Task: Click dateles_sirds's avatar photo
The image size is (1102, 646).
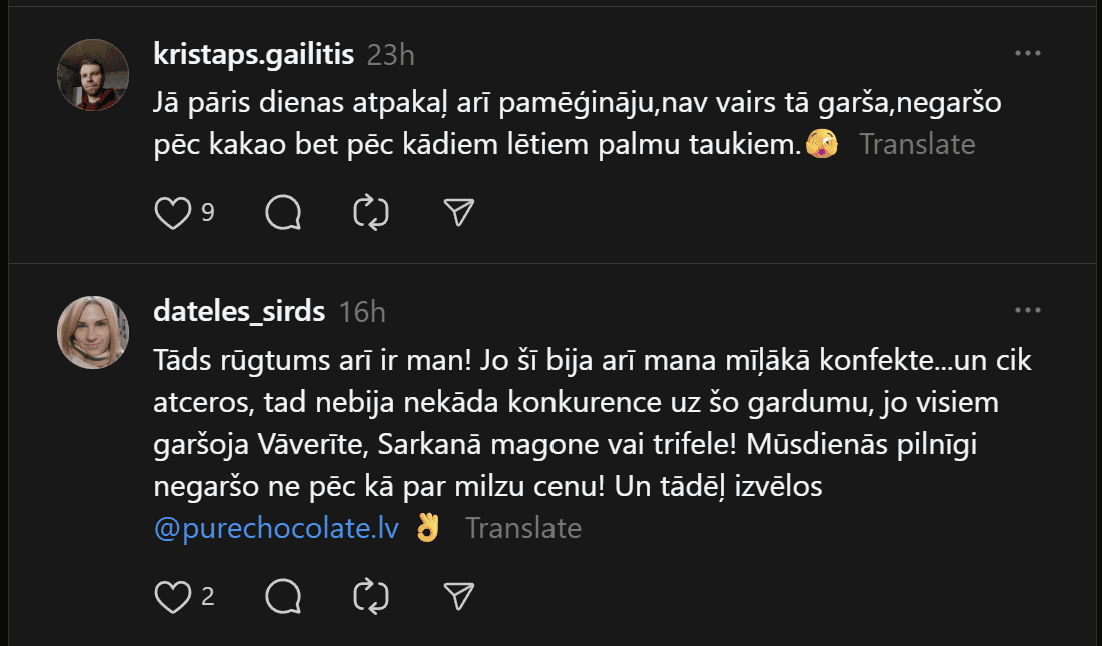Action: pos(93,332)
